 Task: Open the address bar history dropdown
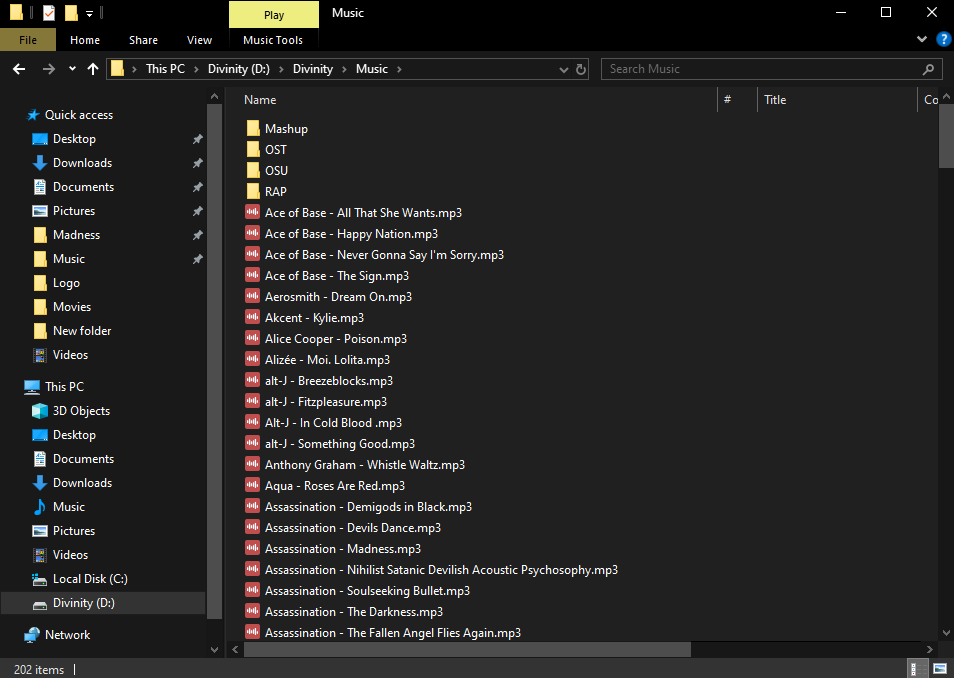563,69
